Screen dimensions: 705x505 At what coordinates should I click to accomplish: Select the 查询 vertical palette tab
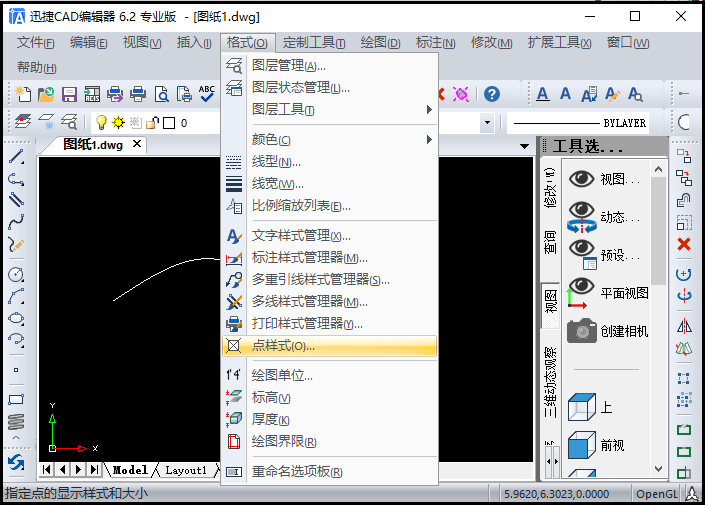click(550, 242)
